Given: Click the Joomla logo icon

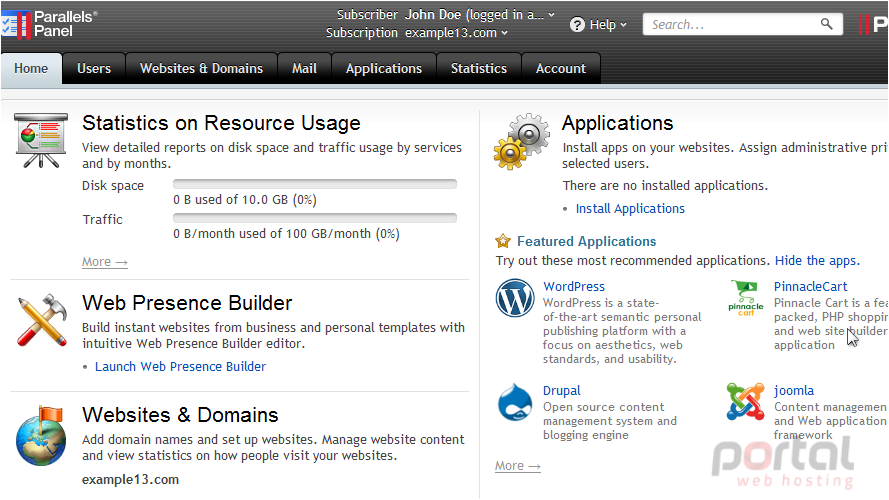Looking at the screenshot, I should point(745,401).
